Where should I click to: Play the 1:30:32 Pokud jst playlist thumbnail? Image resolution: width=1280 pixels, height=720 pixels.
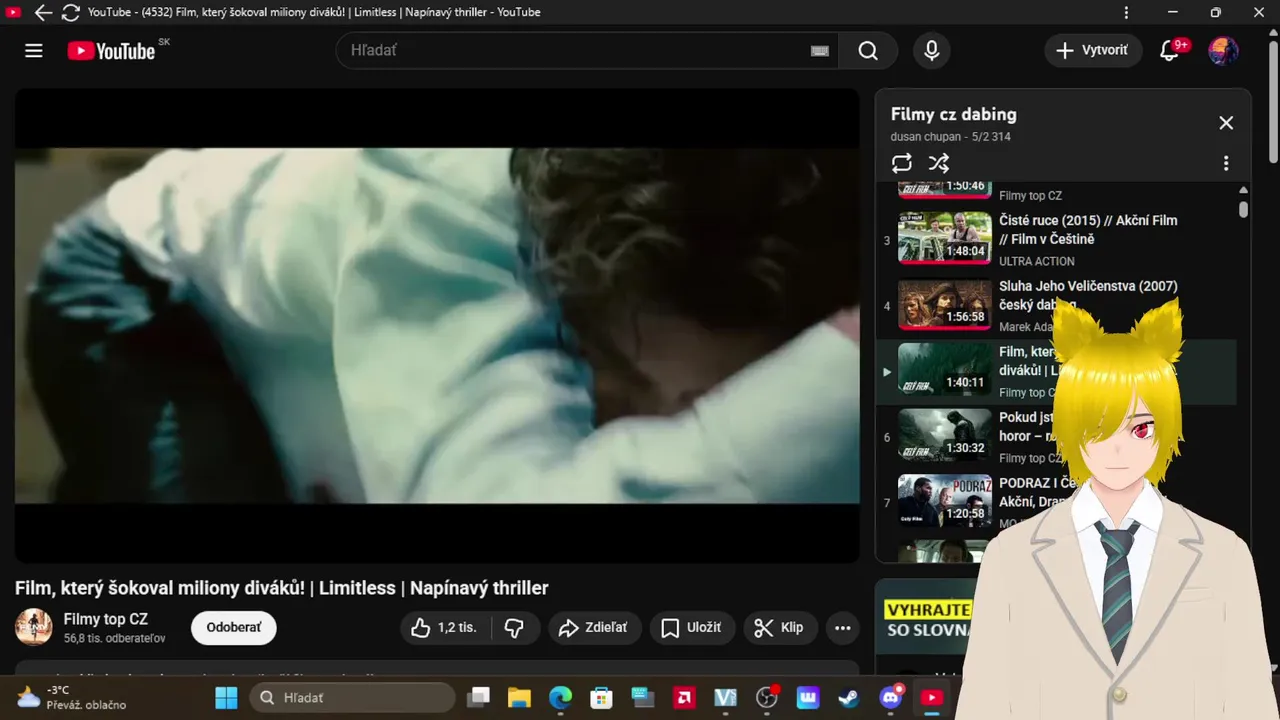(945, 435)
